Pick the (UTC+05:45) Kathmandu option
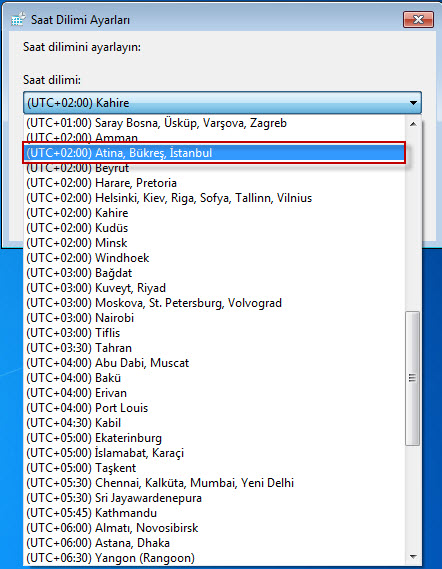 click(214, 513)
